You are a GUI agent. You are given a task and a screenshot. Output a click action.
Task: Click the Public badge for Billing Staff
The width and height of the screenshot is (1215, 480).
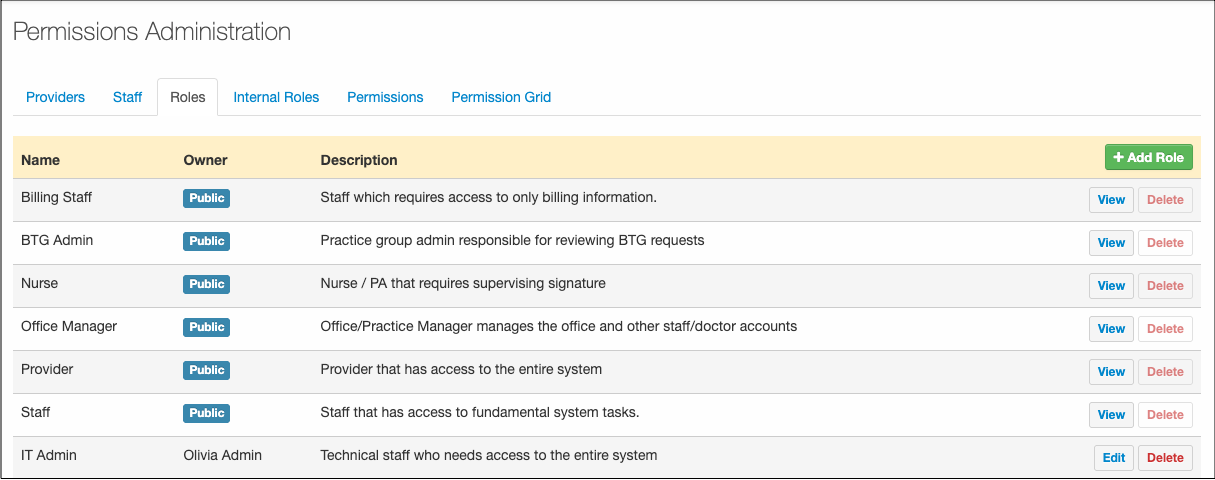206,198
